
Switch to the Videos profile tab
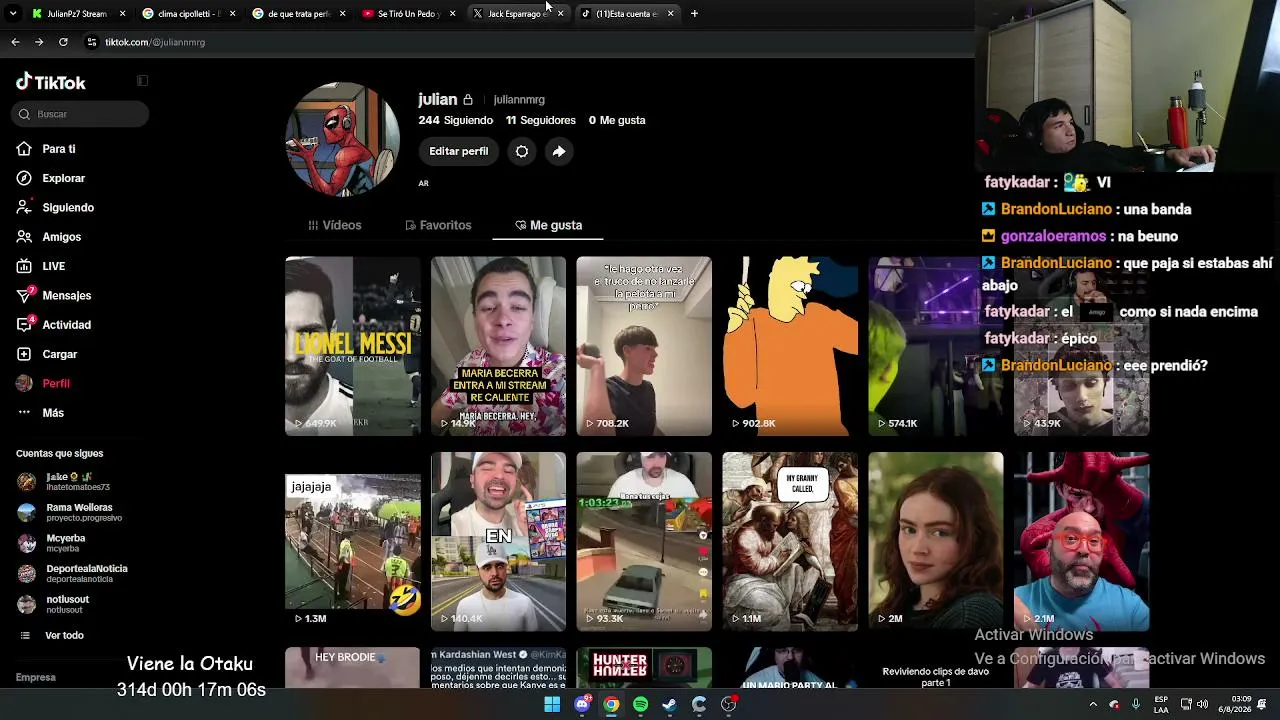pos(335,225)
